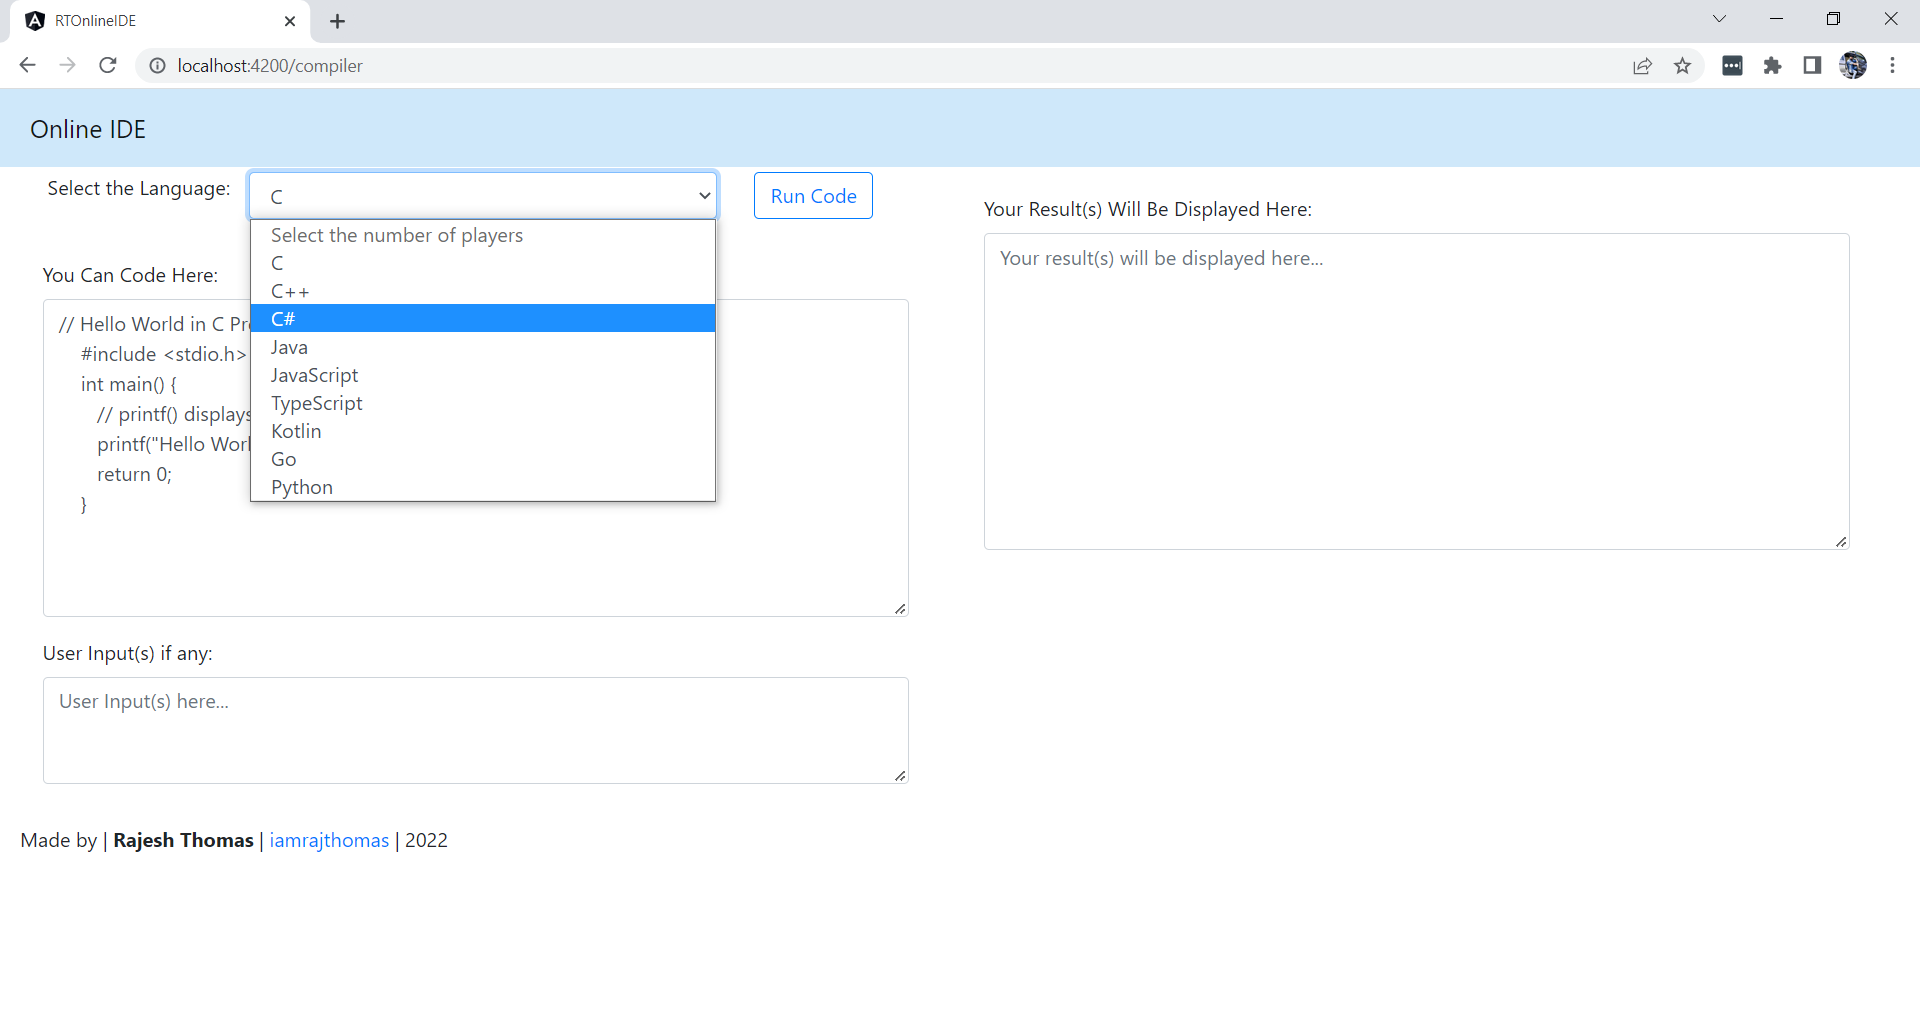The width and height of the screenshot is (1920, 1030).
Task: Click the 'return 0;' code line
Action: 134,474
